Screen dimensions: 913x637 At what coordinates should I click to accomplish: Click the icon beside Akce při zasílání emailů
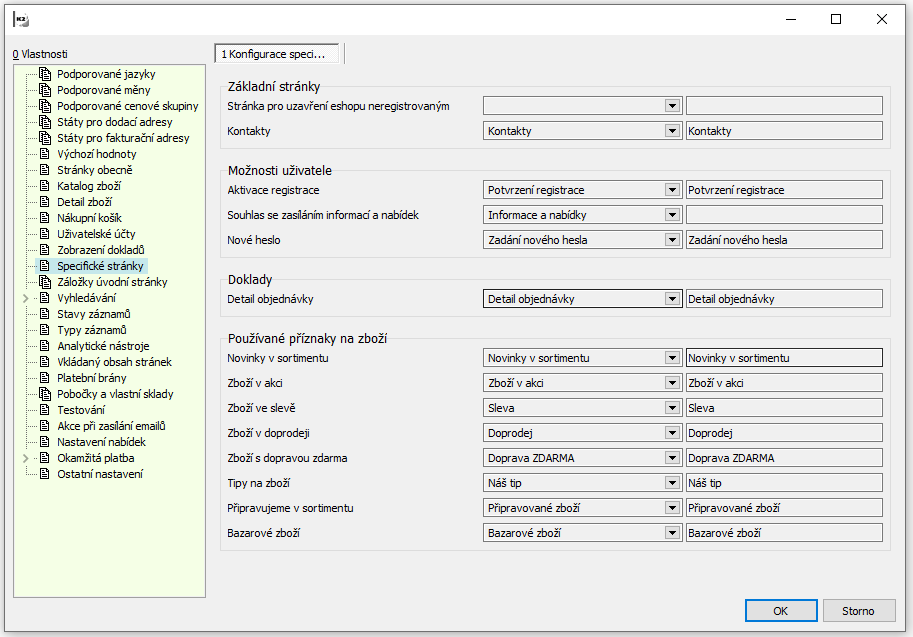tap(45, 426)
